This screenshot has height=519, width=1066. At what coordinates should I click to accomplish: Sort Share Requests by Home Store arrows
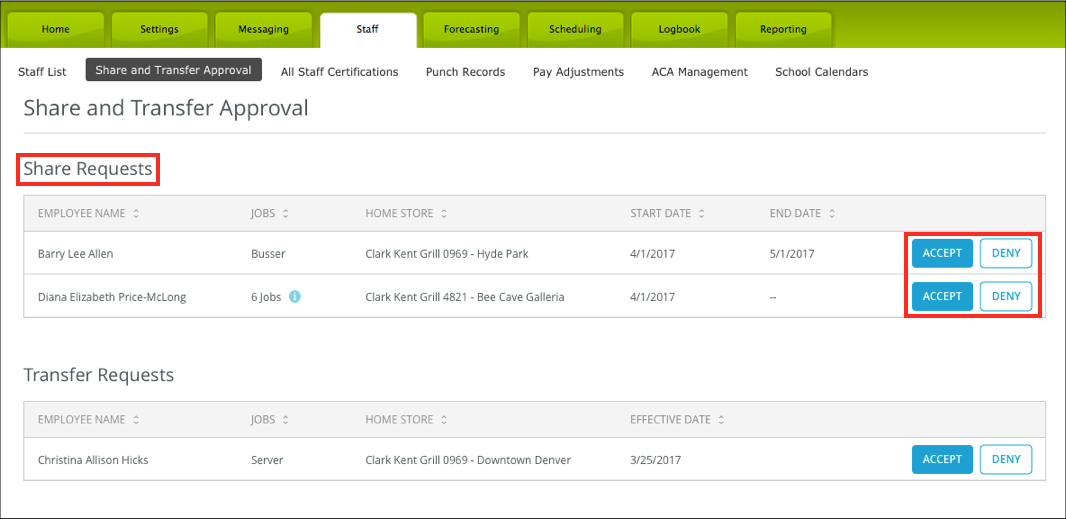tap(443, 214)
